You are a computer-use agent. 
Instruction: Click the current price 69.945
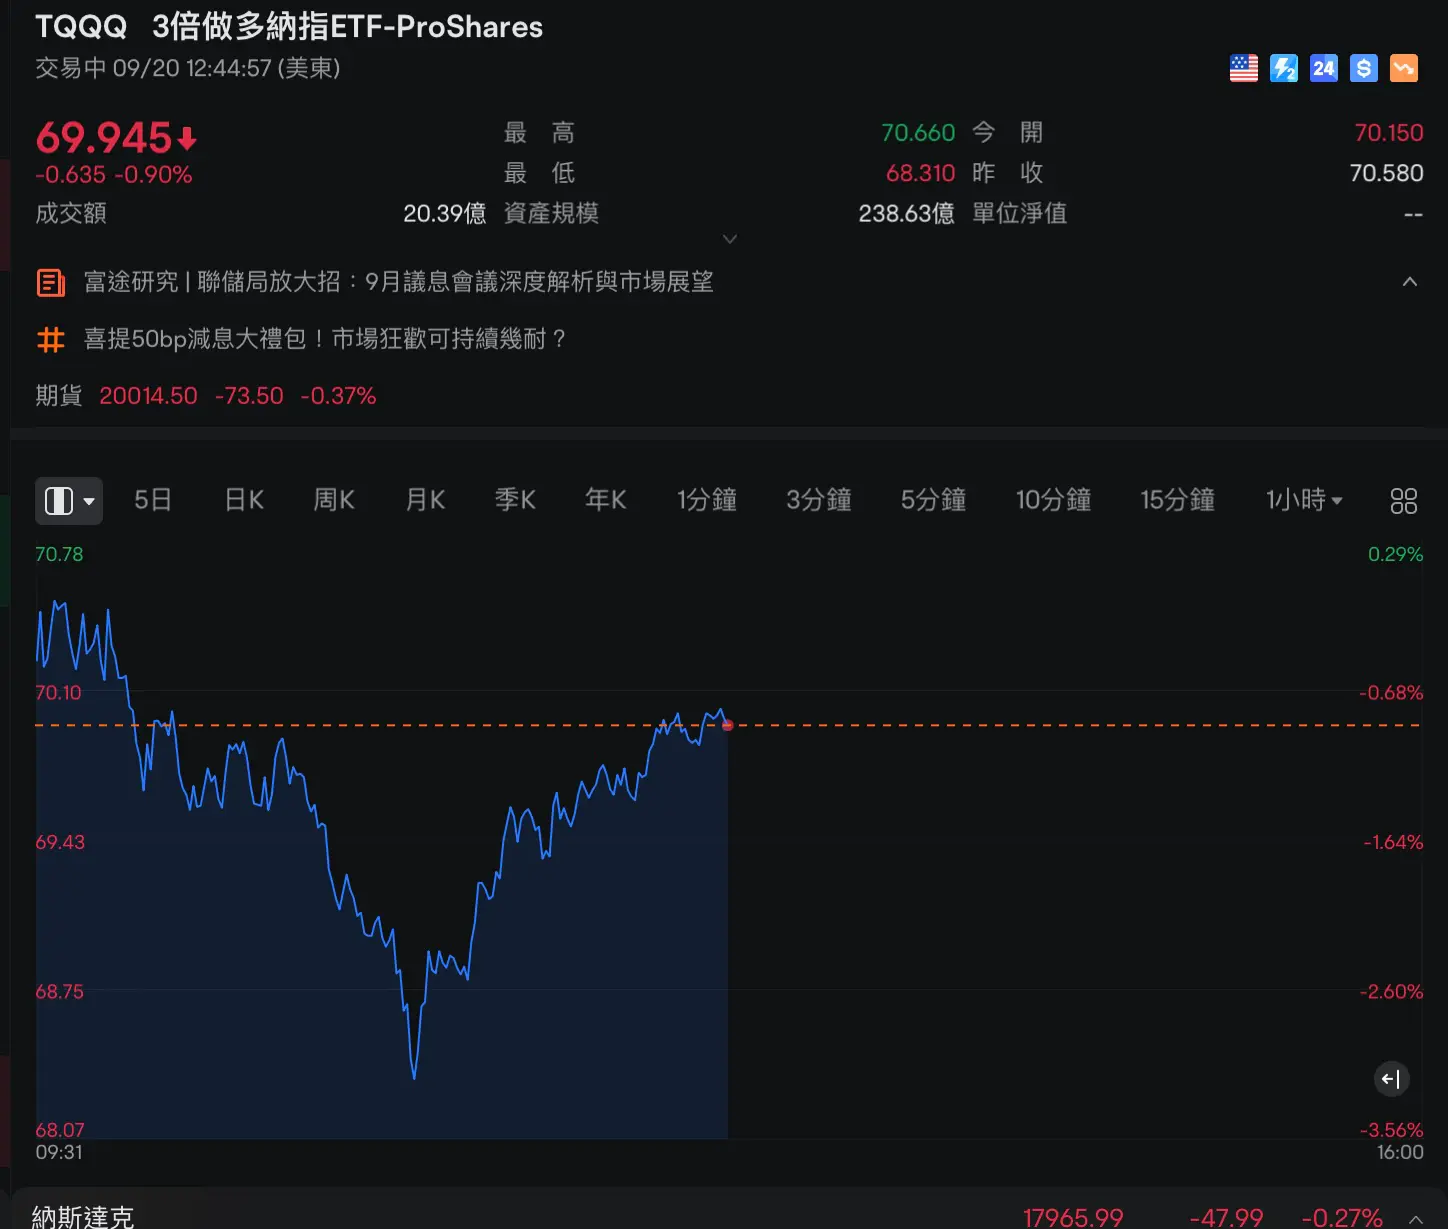104,138
